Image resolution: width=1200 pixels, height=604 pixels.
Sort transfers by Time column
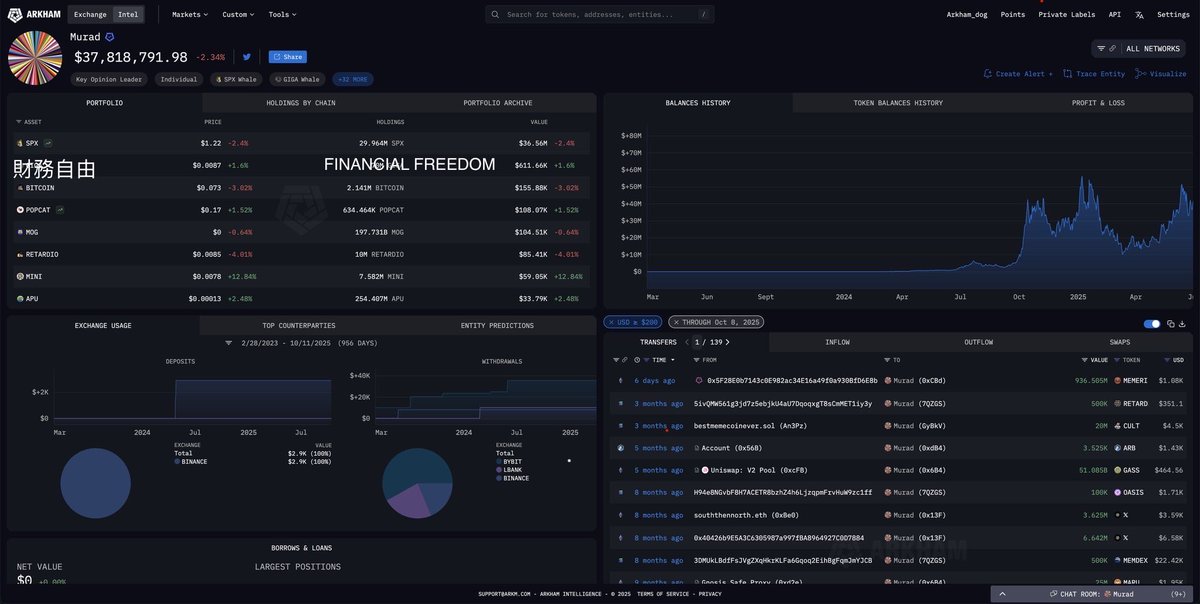pos(663,359)
